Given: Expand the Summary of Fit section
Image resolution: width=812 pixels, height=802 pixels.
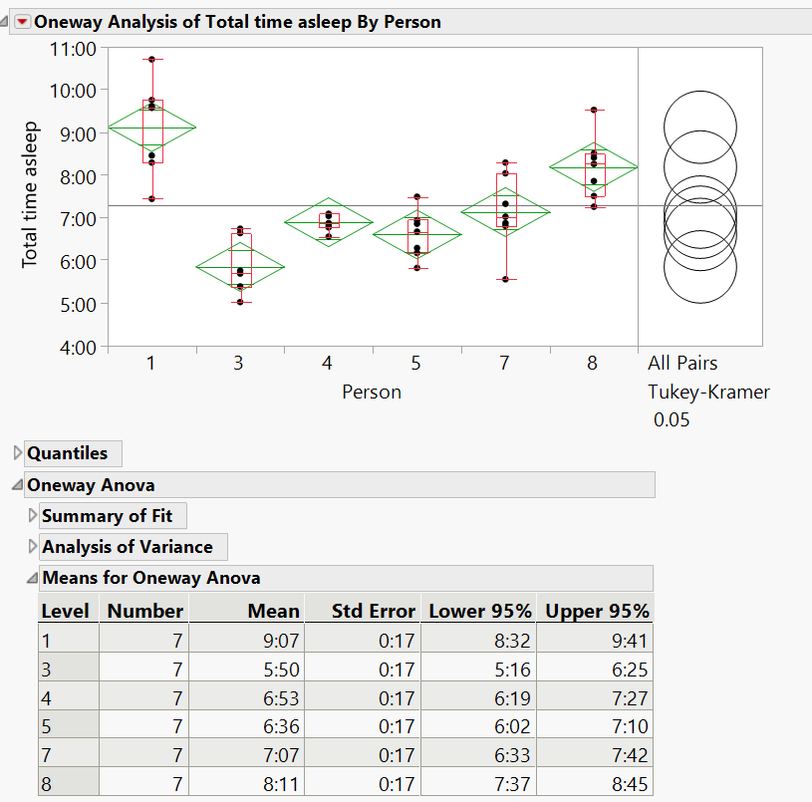Looking at the screenshot, I should tap(32, 516).
